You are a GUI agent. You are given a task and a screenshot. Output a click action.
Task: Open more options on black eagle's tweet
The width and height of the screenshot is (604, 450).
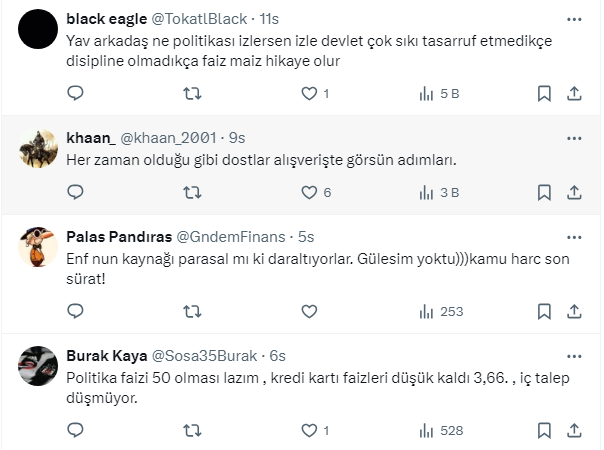(x=575, y=19)
